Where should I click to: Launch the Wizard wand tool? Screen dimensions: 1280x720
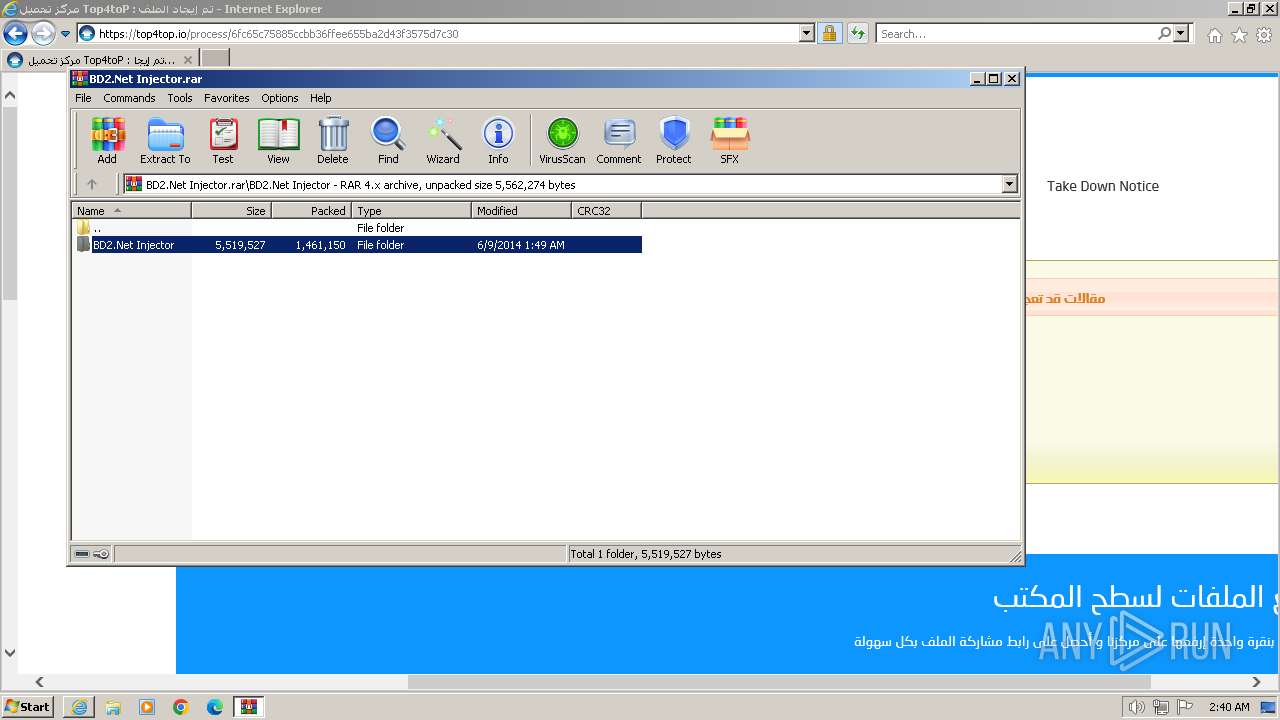point(443,140)
